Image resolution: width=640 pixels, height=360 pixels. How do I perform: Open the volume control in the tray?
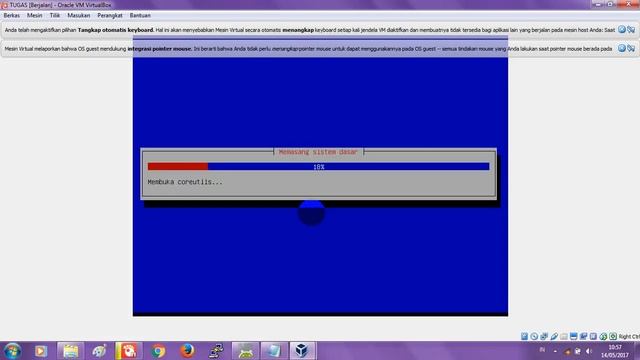(x=589, y=351)
